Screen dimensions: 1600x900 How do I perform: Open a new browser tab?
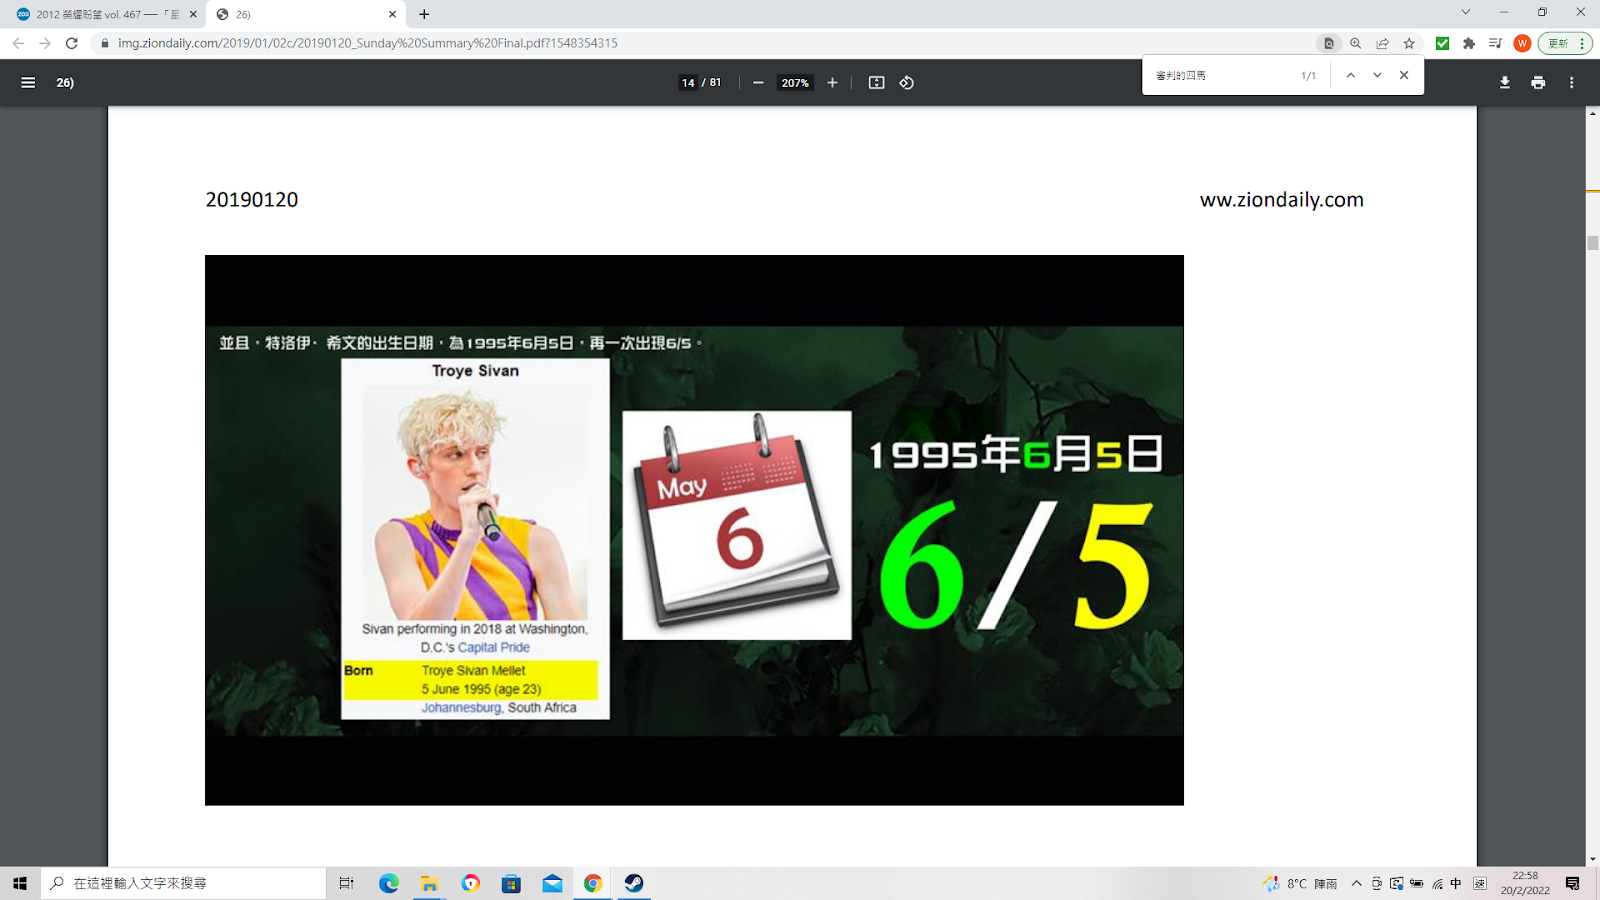[424, 14]
